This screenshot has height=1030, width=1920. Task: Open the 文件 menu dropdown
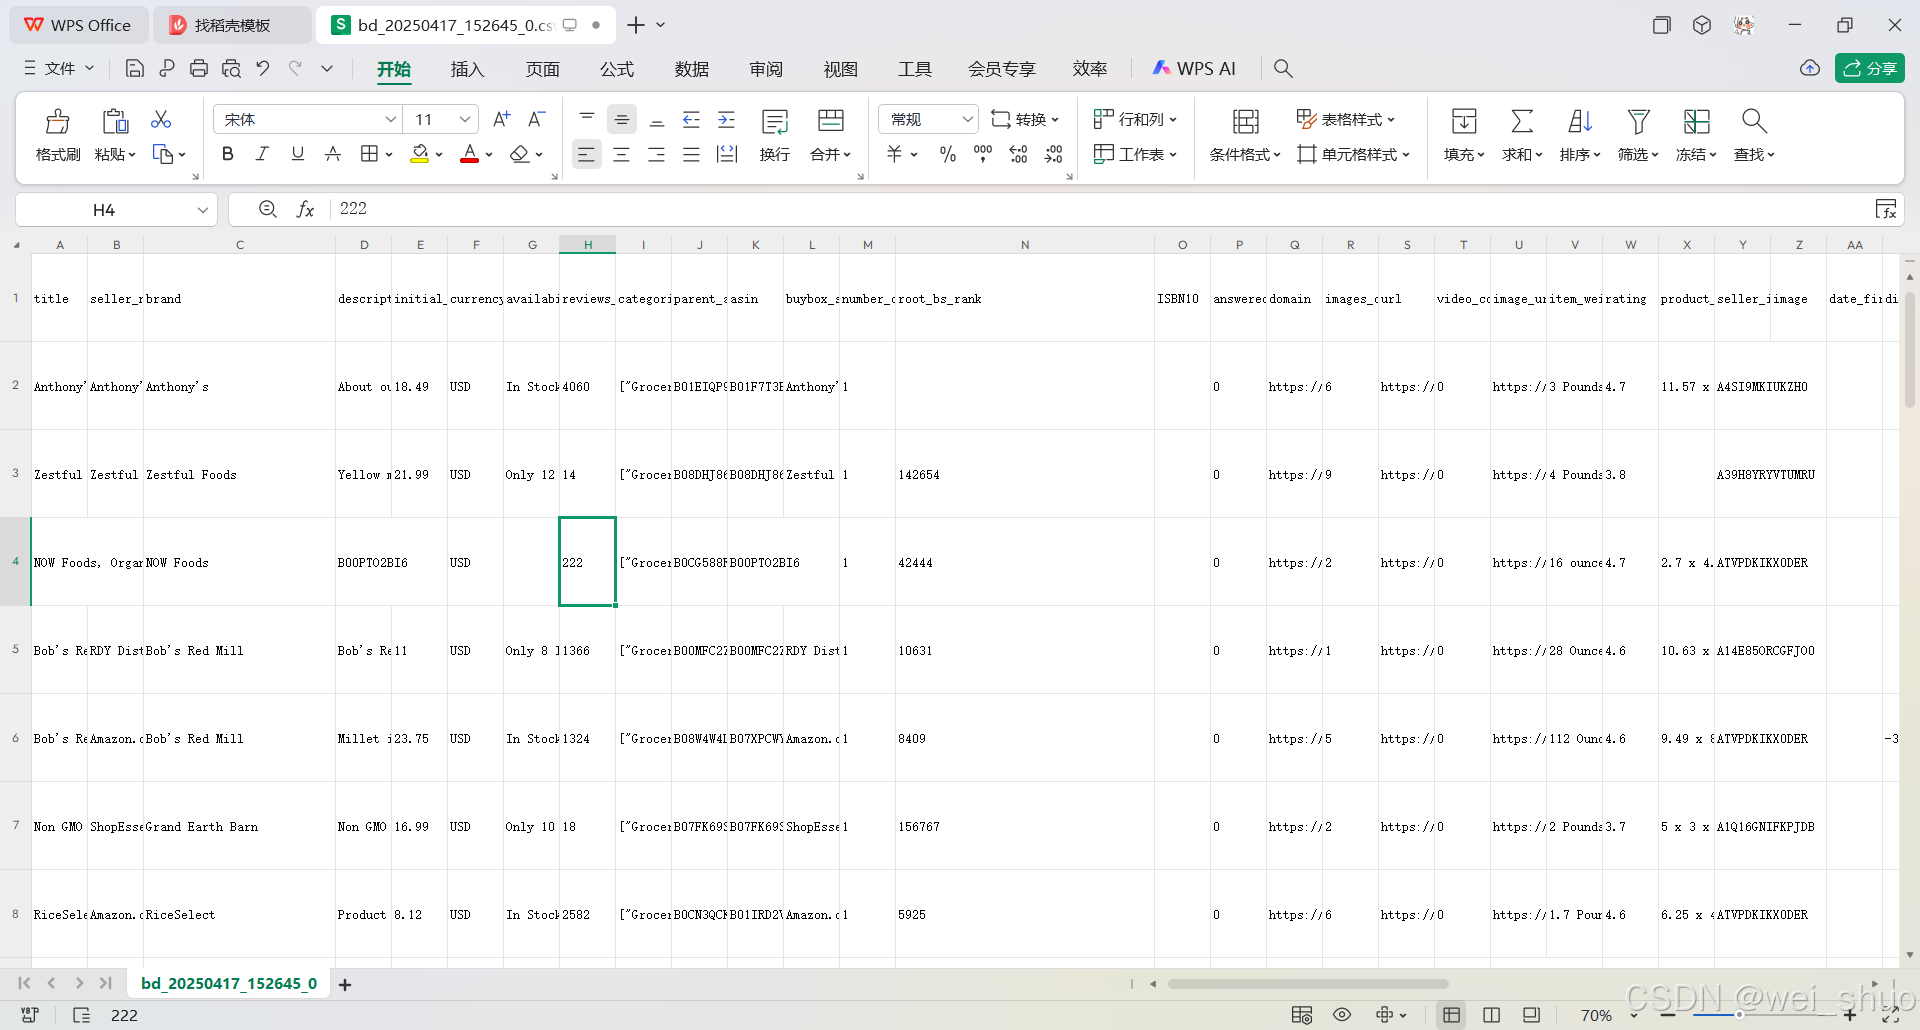59,68
